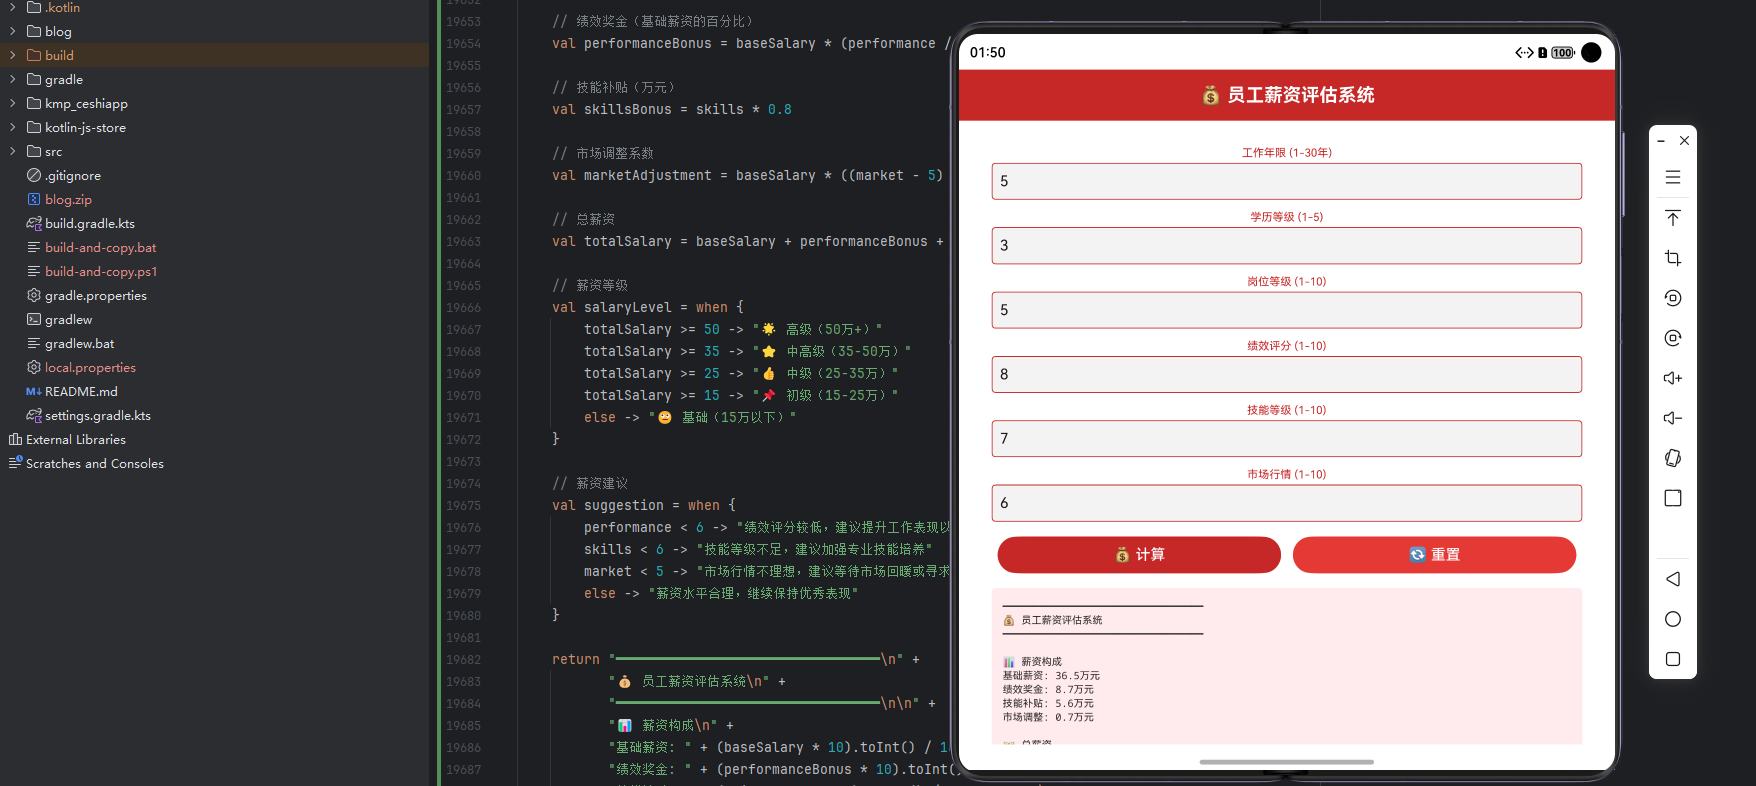Click code line 'val skillsBonus = skills * 0.8'

click(x=672, y=109)
